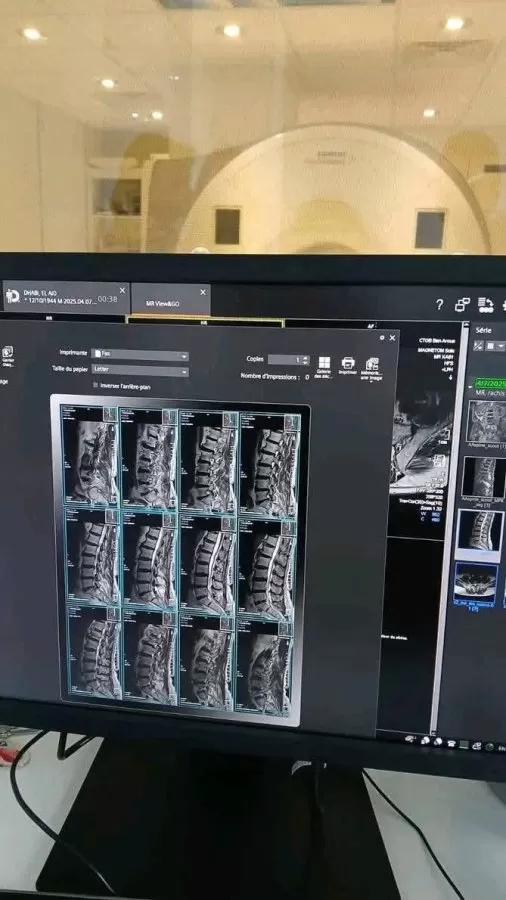506x900 pixels.
Task: Expand the Taille du papier dropdown
Action: point(140,371)
